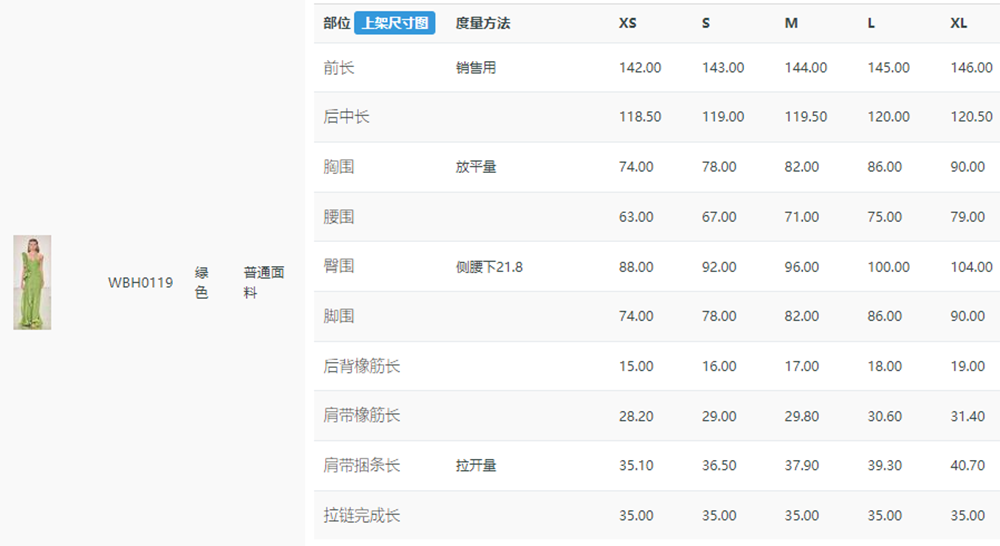
Task: Click the 拉开量 method cell
Action: [x=476, y=466]
